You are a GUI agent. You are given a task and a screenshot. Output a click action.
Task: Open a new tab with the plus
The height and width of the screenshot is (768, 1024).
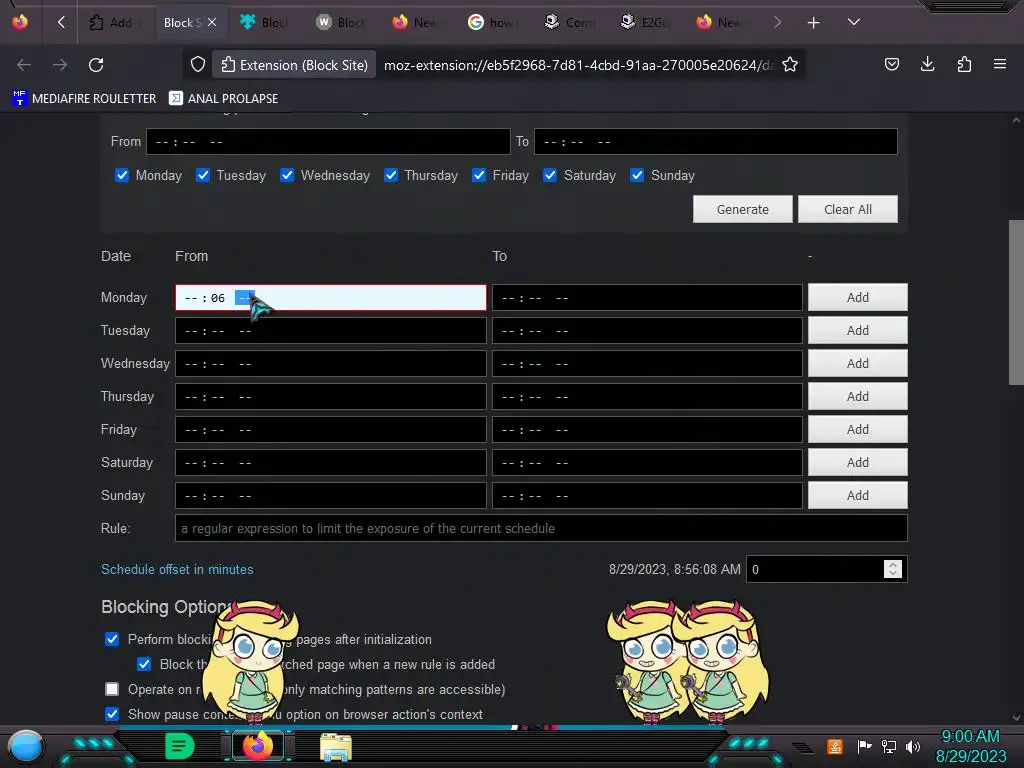pyautogui.click(x=813, y=23)
